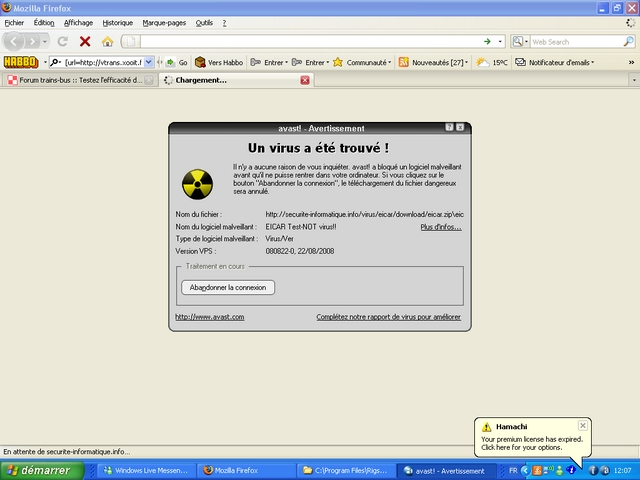Click the radioactive virus warning icon
Screen dimensions: 640x480
[x=197, y=184]
